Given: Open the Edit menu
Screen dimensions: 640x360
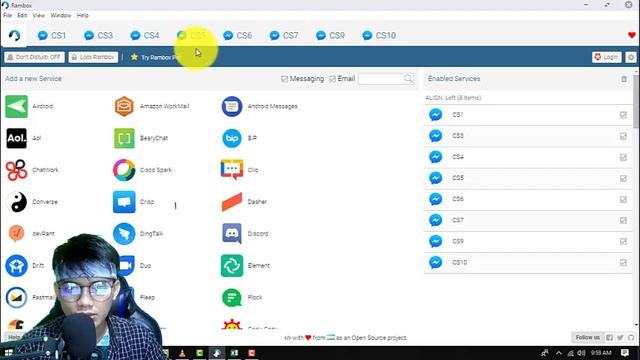Looking at the screenshot, I should click(22, 15).
